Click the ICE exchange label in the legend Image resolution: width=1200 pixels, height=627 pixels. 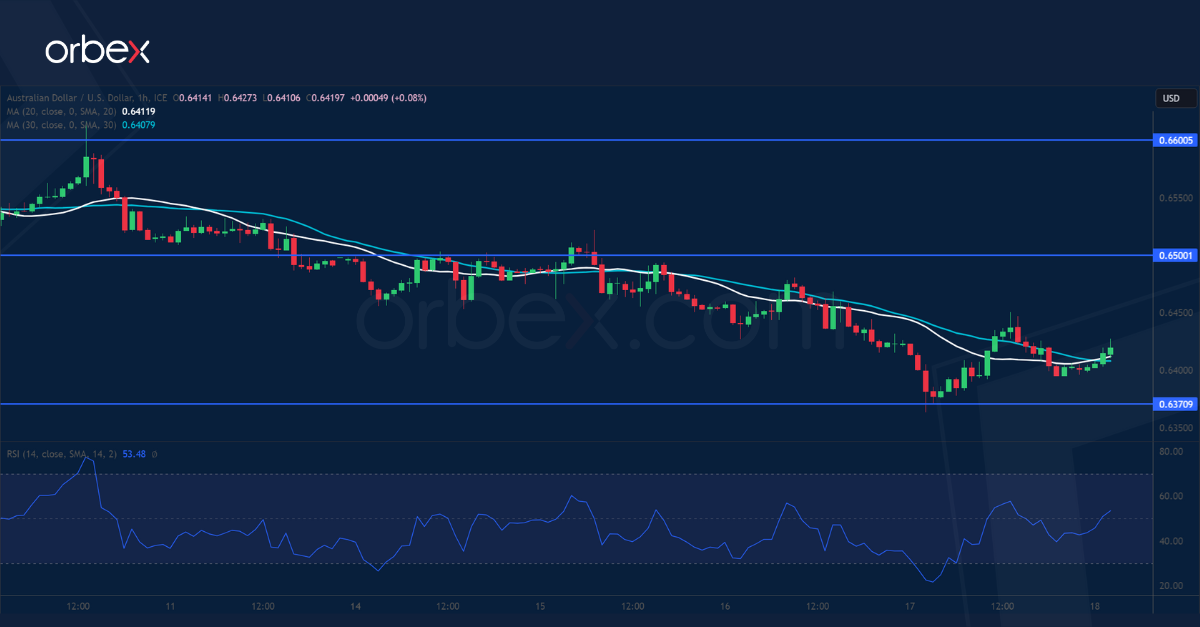162,98
